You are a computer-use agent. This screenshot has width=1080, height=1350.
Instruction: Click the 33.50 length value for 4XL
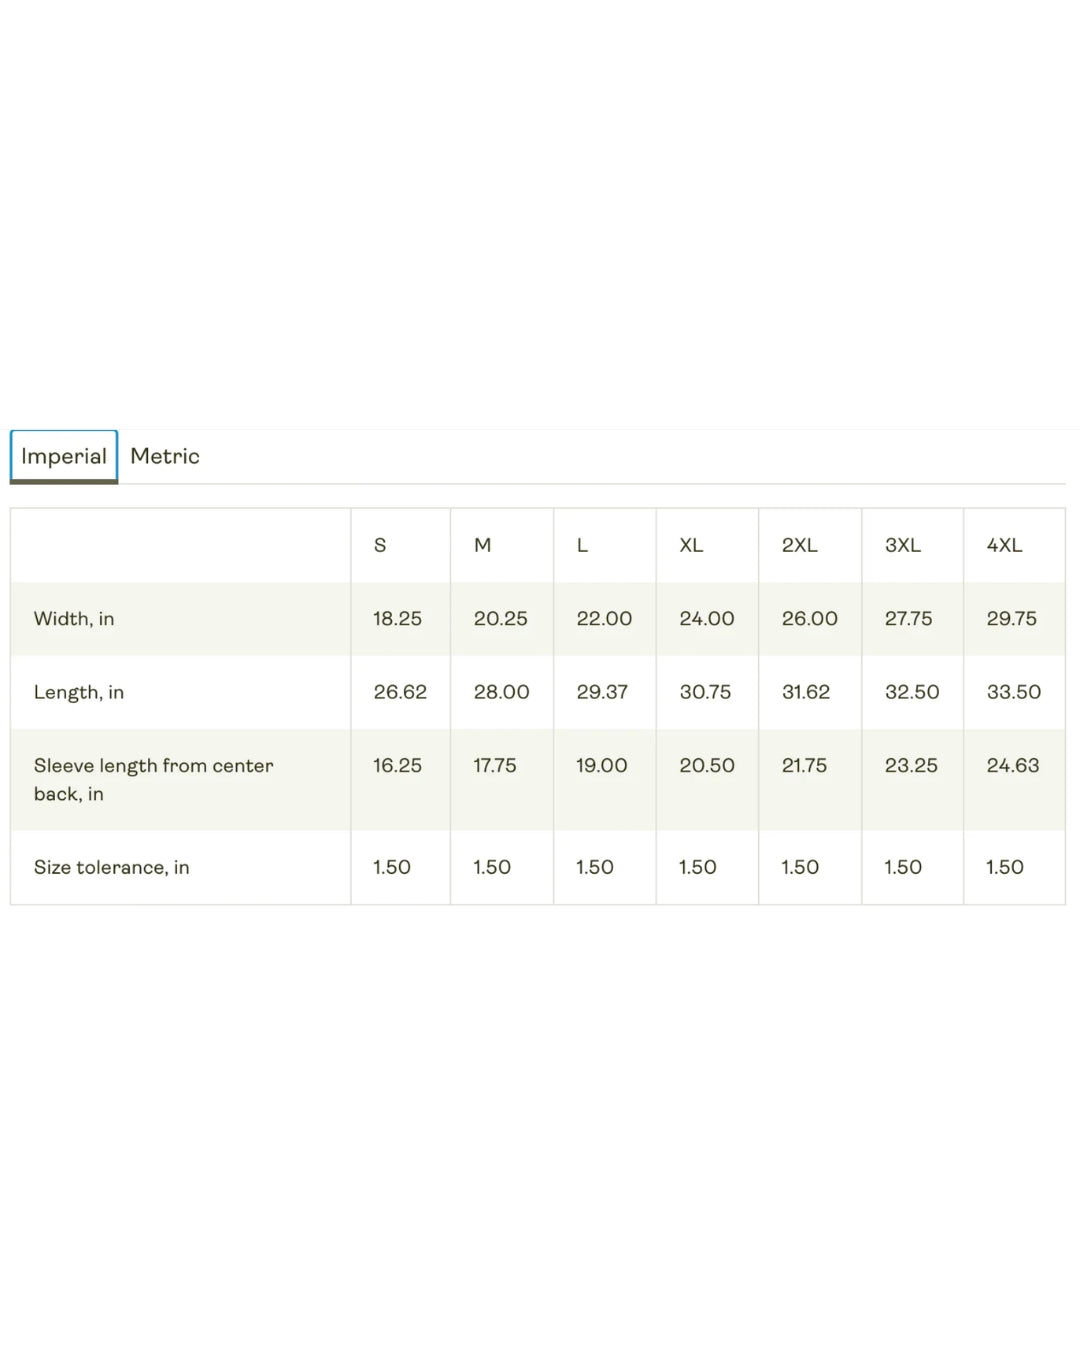[x=1013, y=692]
